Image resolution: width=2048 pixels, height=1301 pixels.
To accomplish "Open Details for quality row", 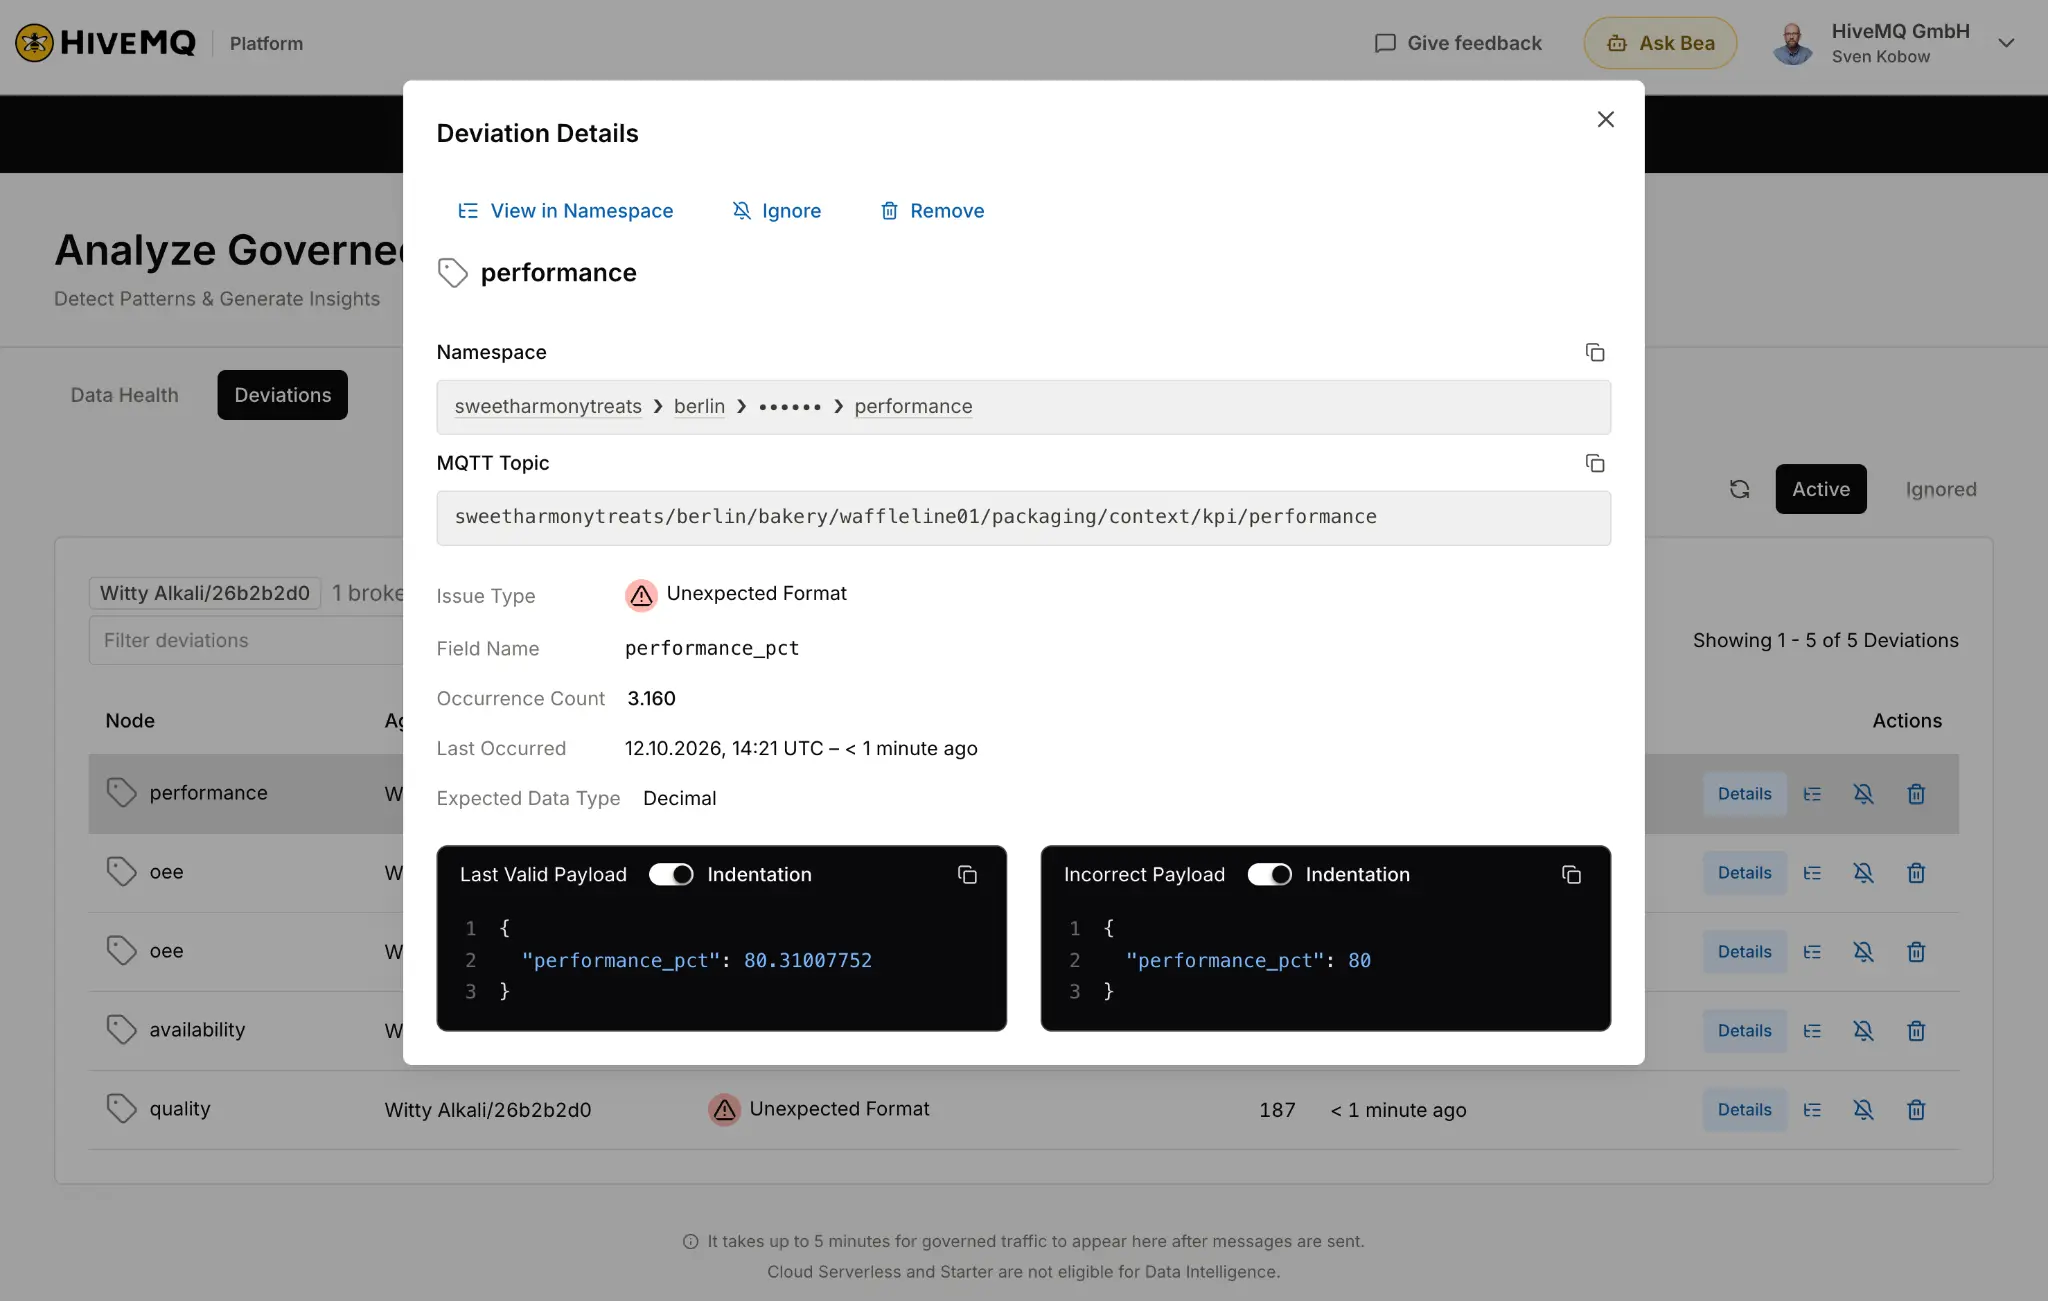I will [x=1745, y=1110].
